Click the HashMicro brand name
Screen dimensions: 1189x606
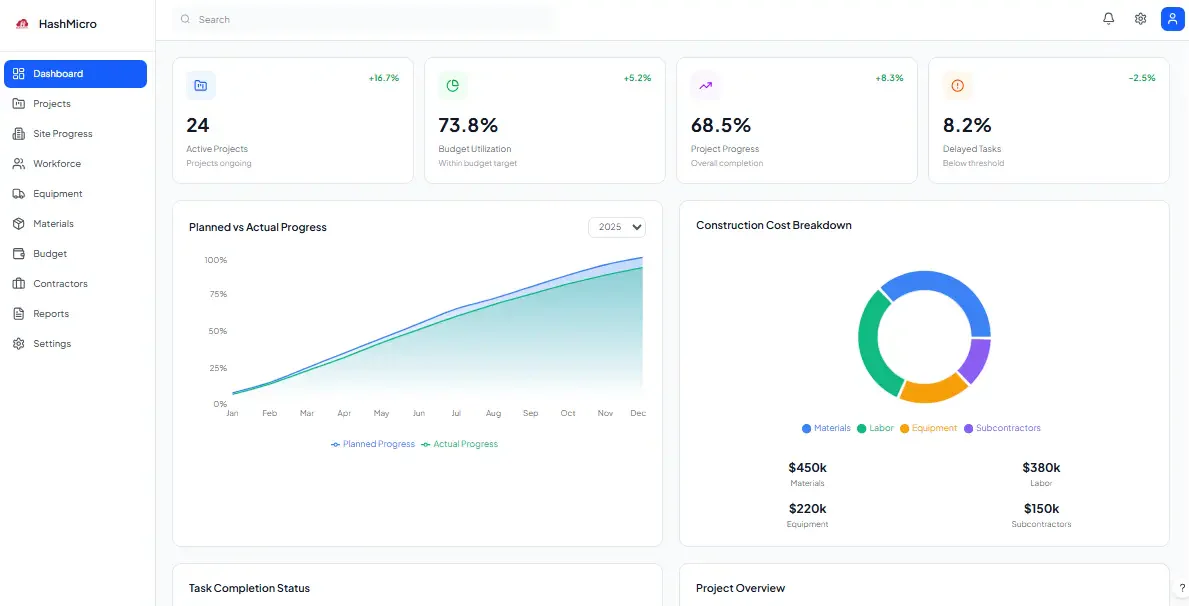(x=67, y=24)
